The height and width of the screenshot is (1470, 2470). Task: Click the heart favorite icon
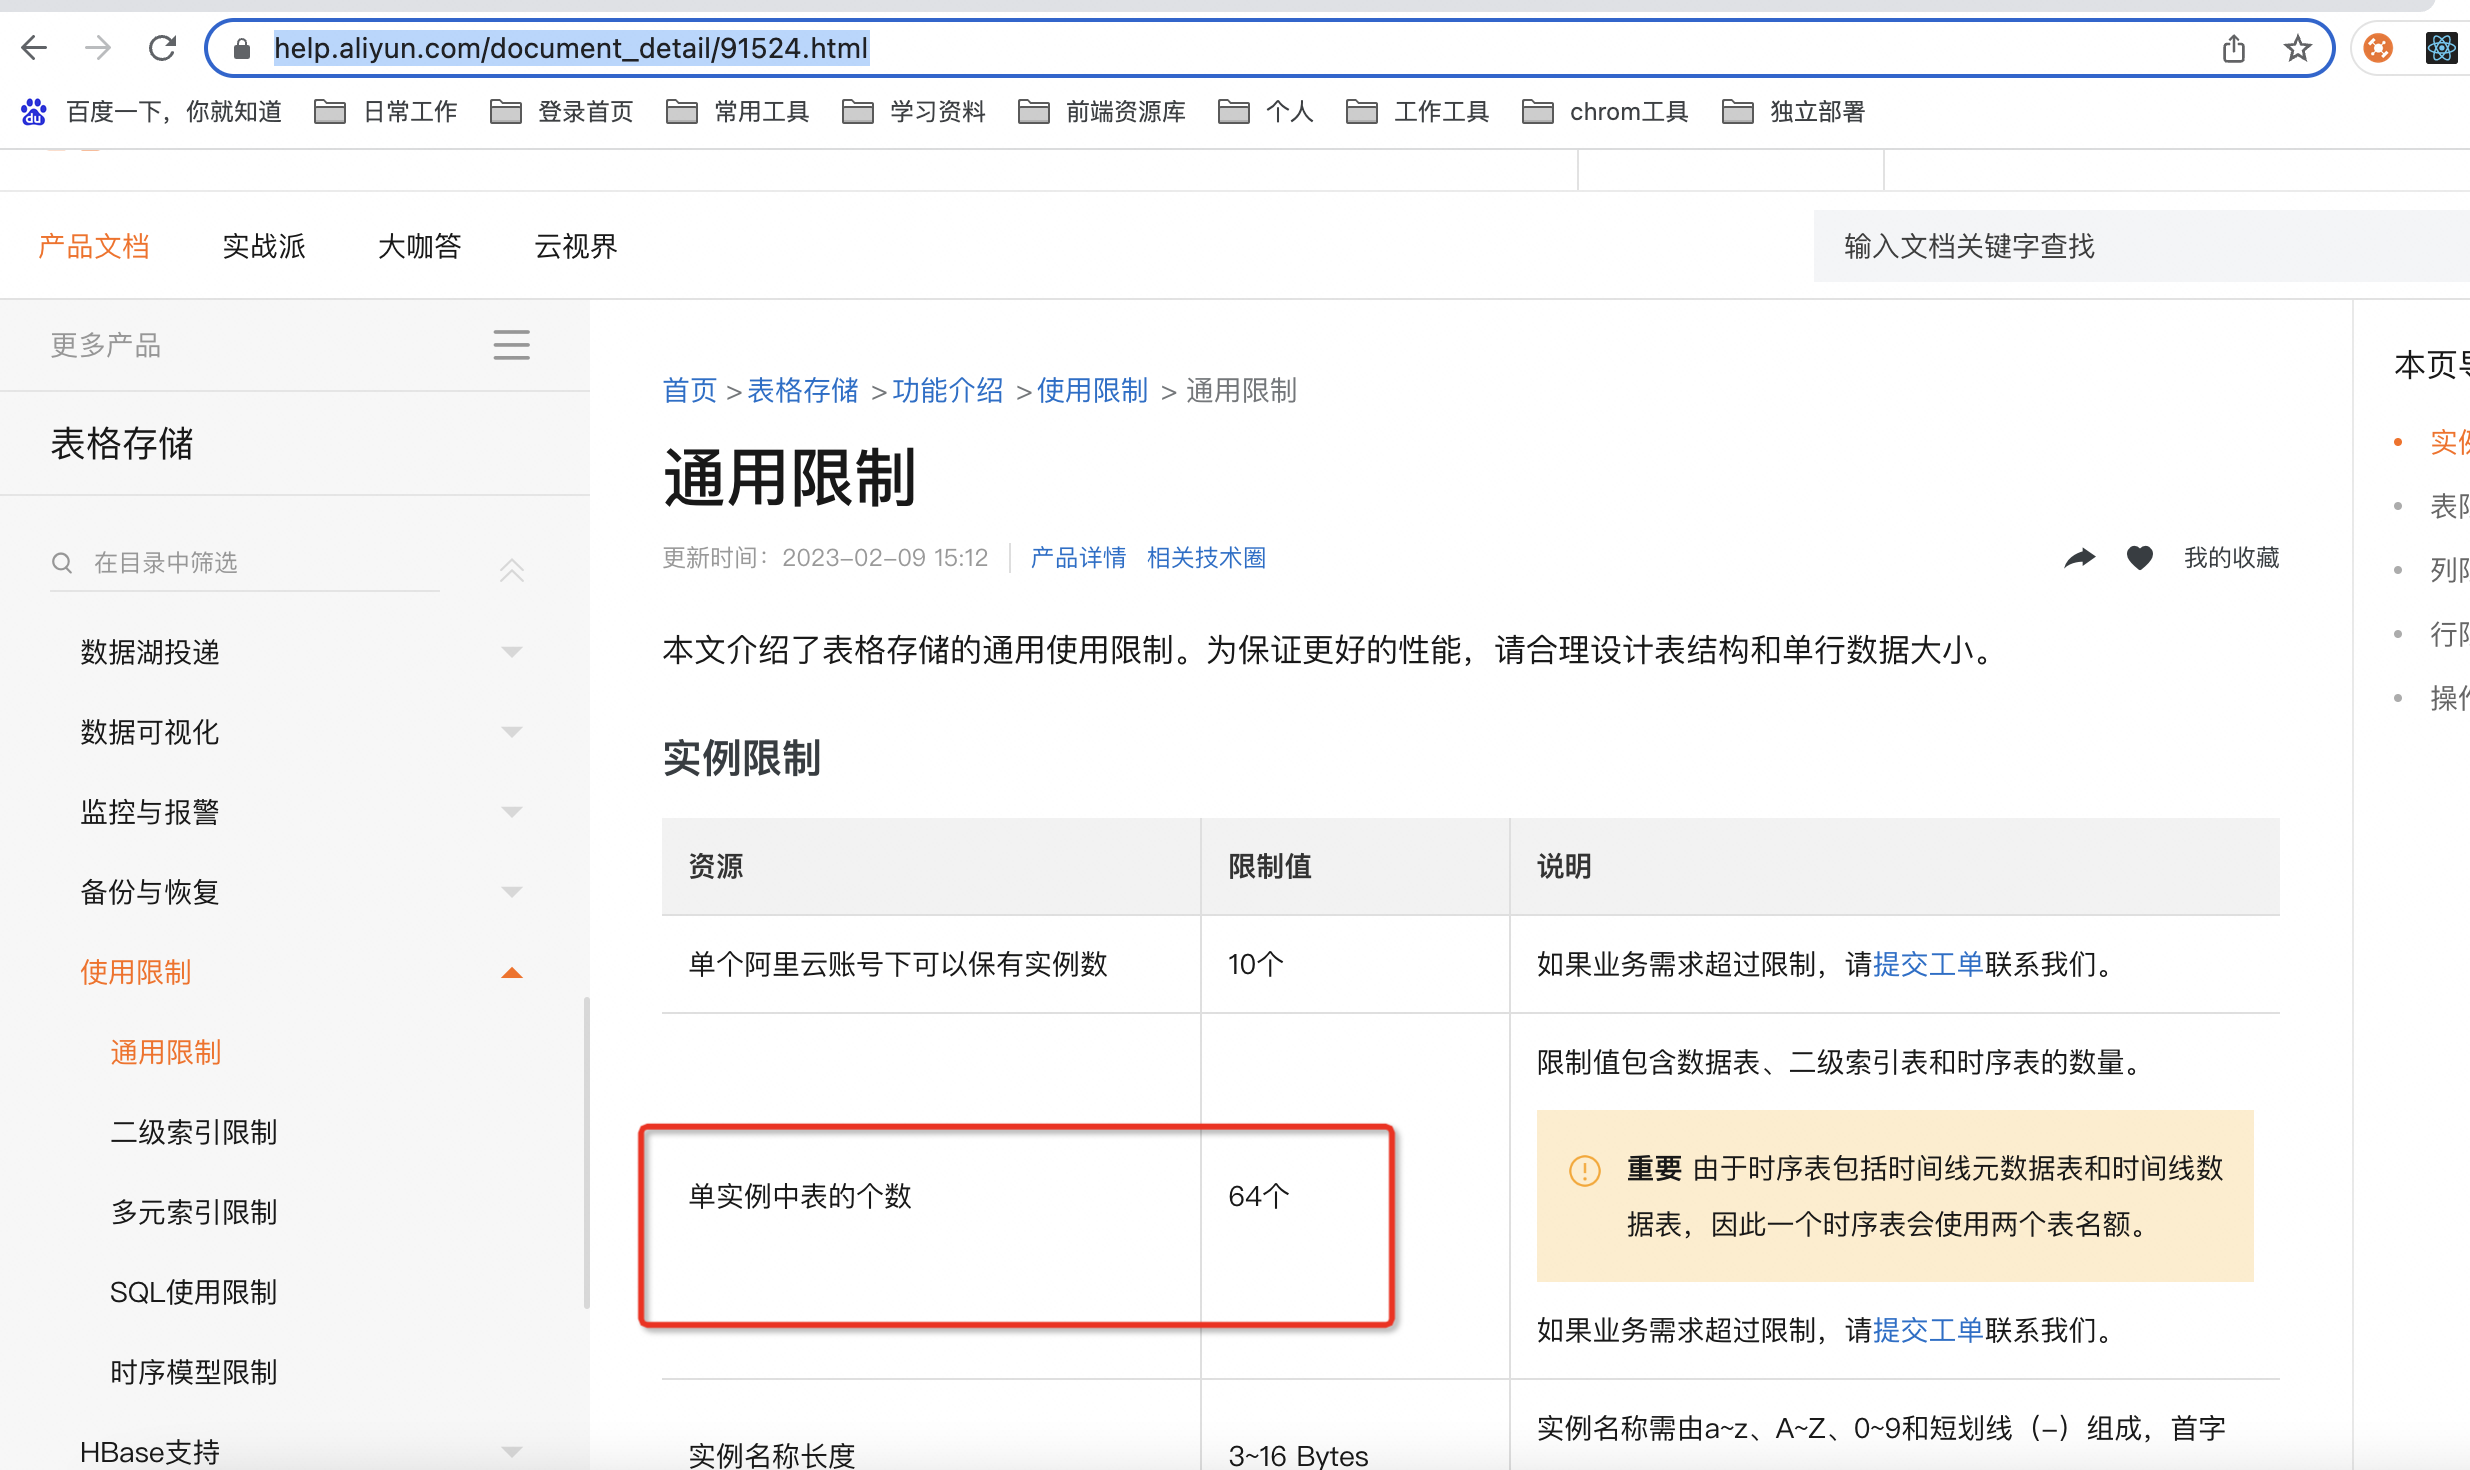(2139, 558)
